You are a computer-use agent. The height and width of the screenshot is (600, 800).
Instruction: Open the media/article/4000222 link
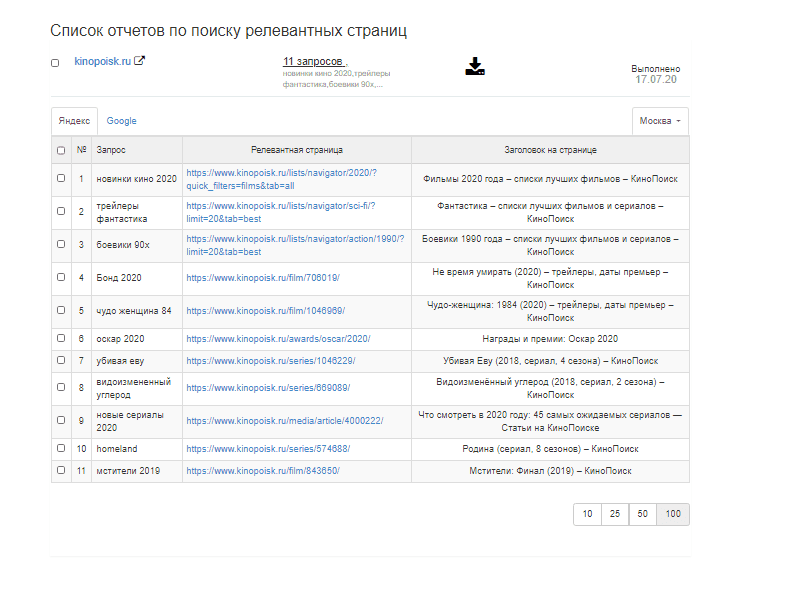(x=285, y=421)
